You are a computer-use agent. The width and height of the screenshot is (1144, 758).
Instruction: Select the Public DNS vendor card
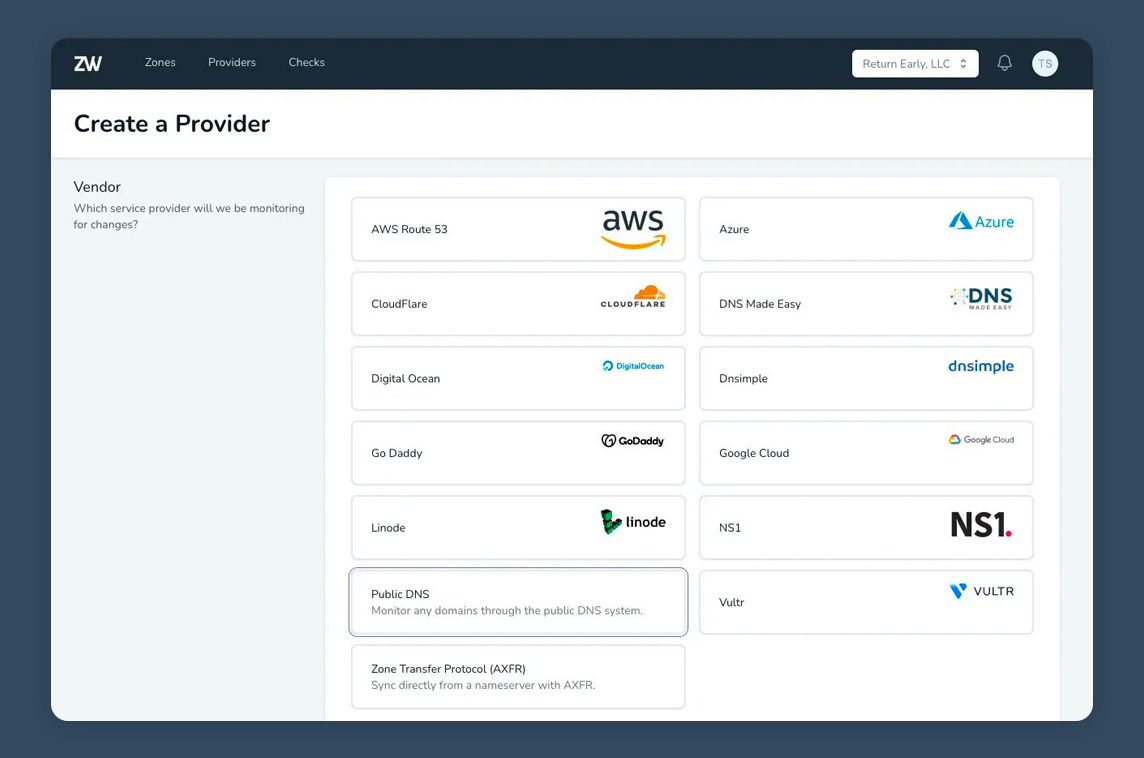click(x=518, y=602)
